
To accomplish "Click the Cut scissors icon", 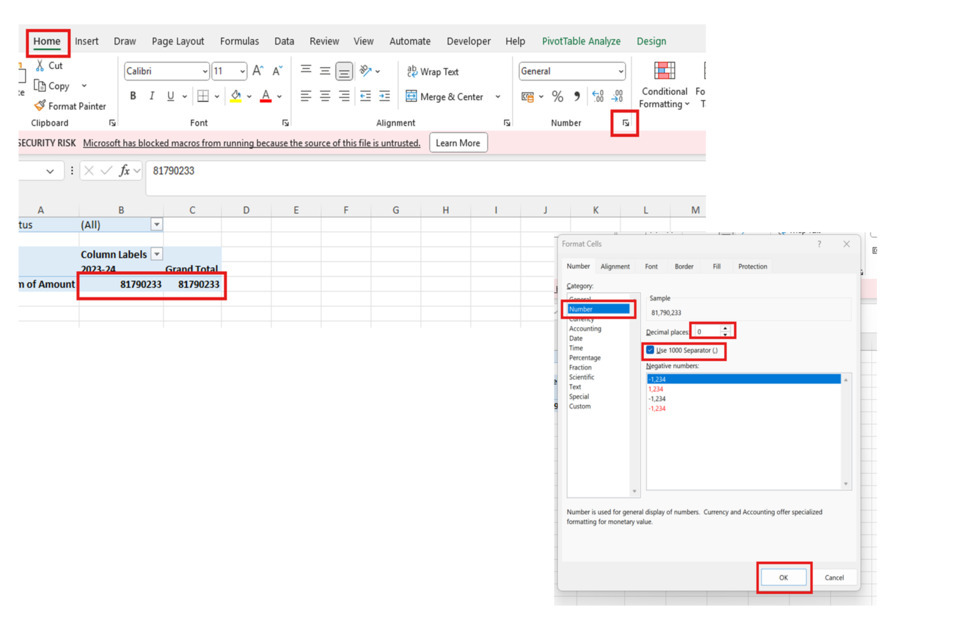I will coord(40,66).
